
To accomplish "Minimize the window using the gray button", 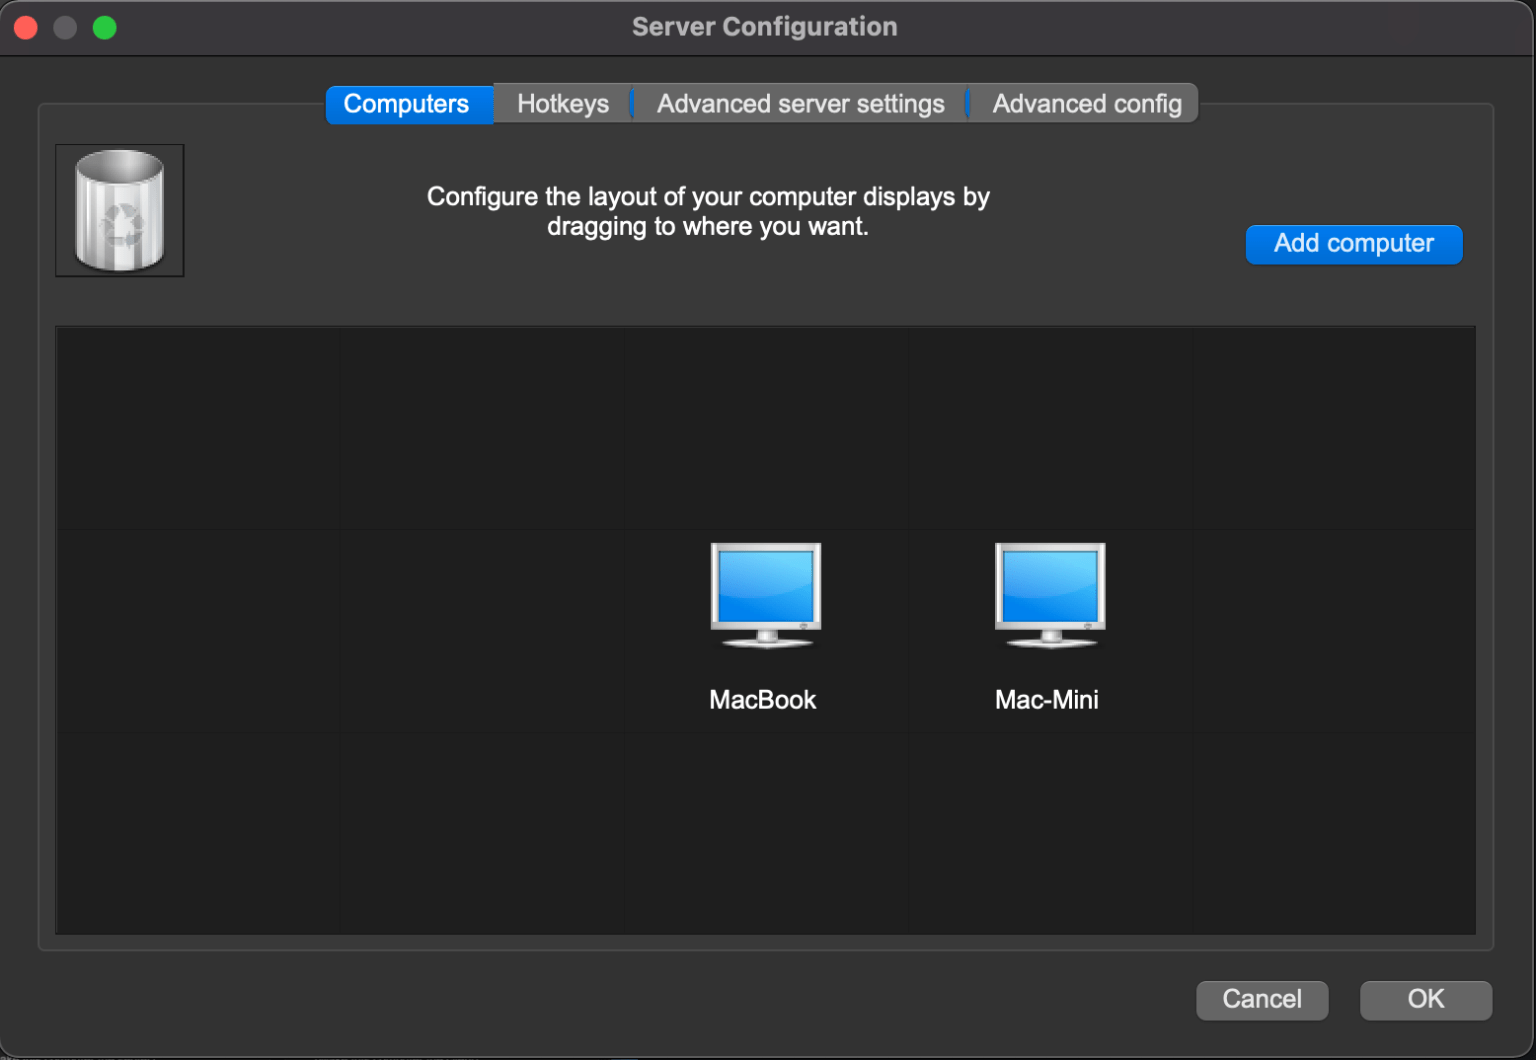I will point(65,28).
